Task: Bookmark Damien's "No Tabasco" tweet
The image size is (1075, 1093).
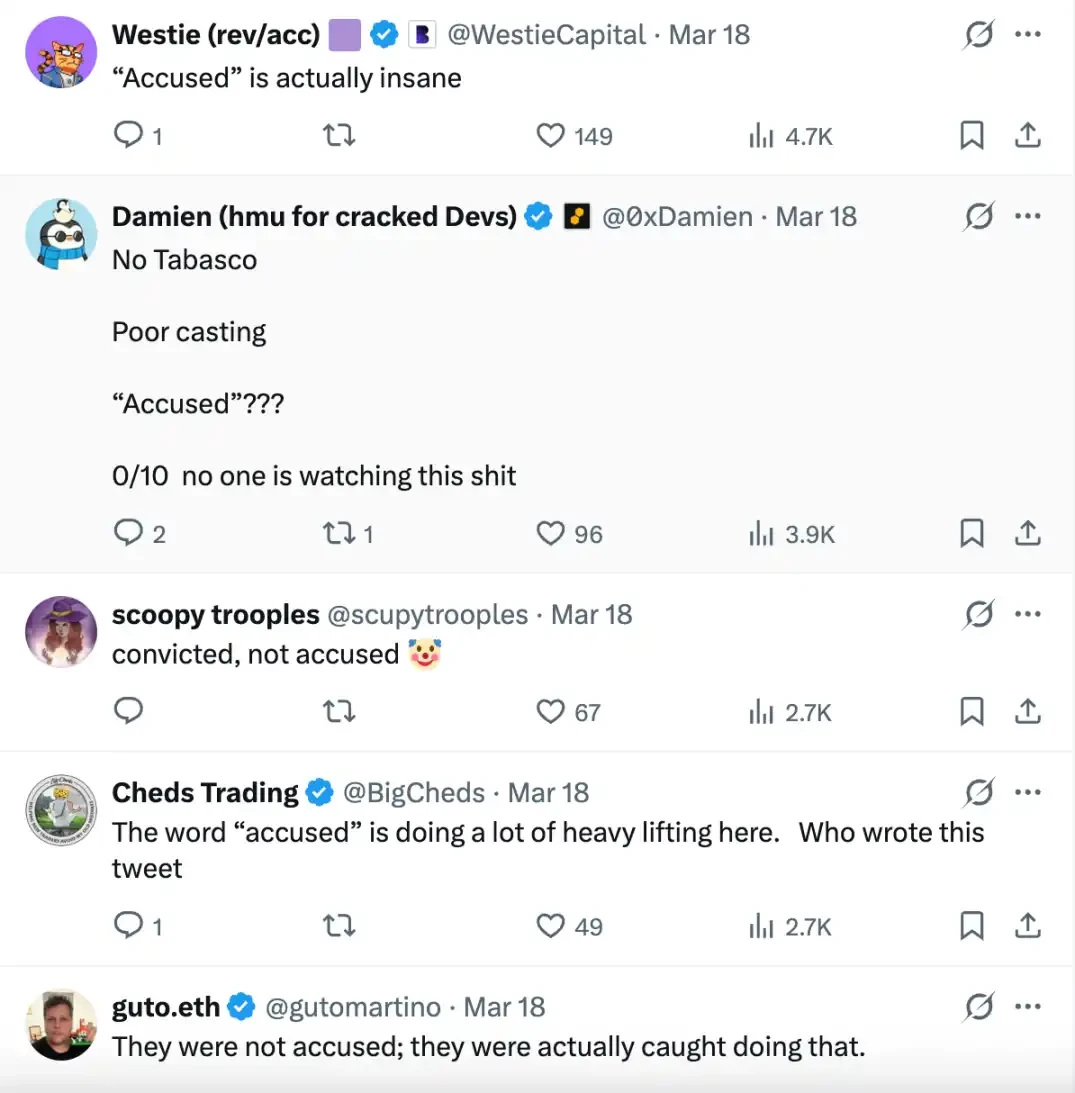Action: (x=971, y=534)
